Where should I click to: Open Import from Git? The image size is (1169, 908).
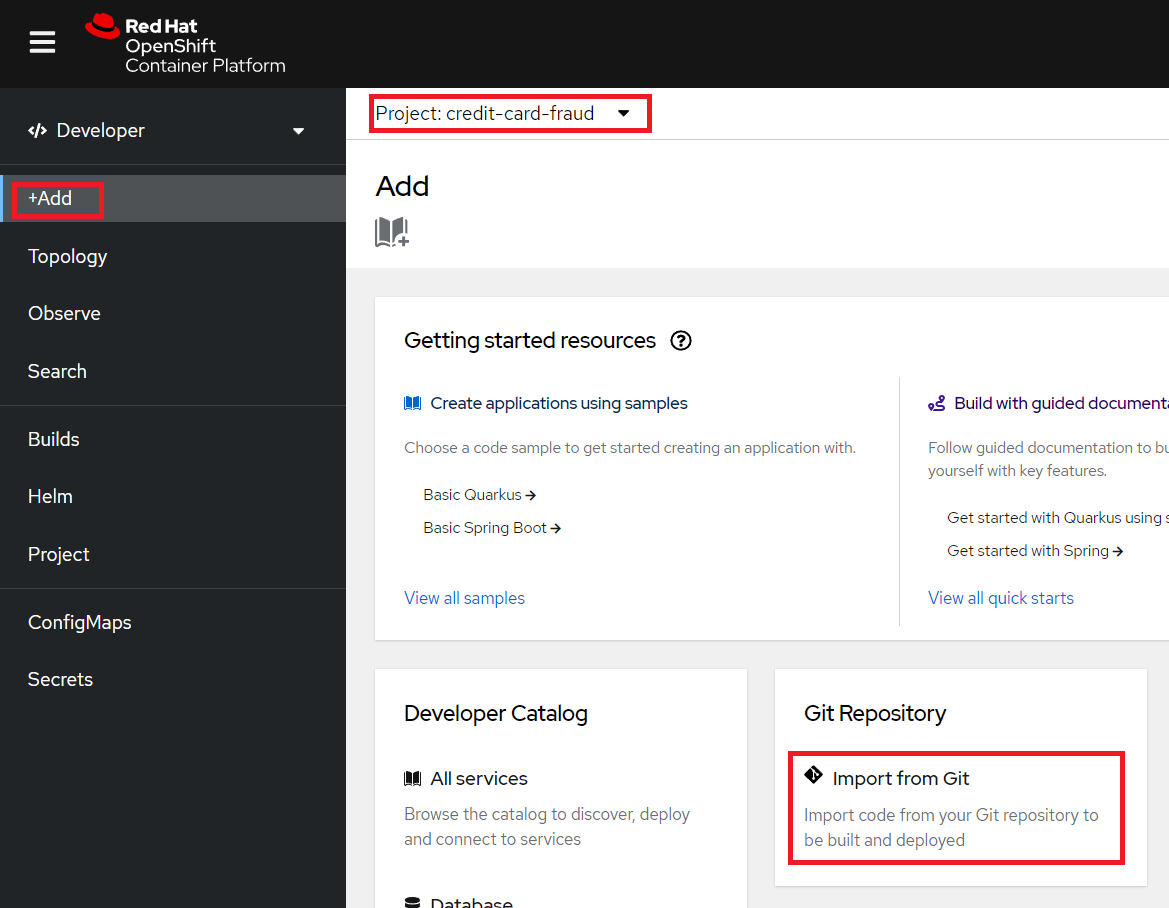(x=901, y=778)
